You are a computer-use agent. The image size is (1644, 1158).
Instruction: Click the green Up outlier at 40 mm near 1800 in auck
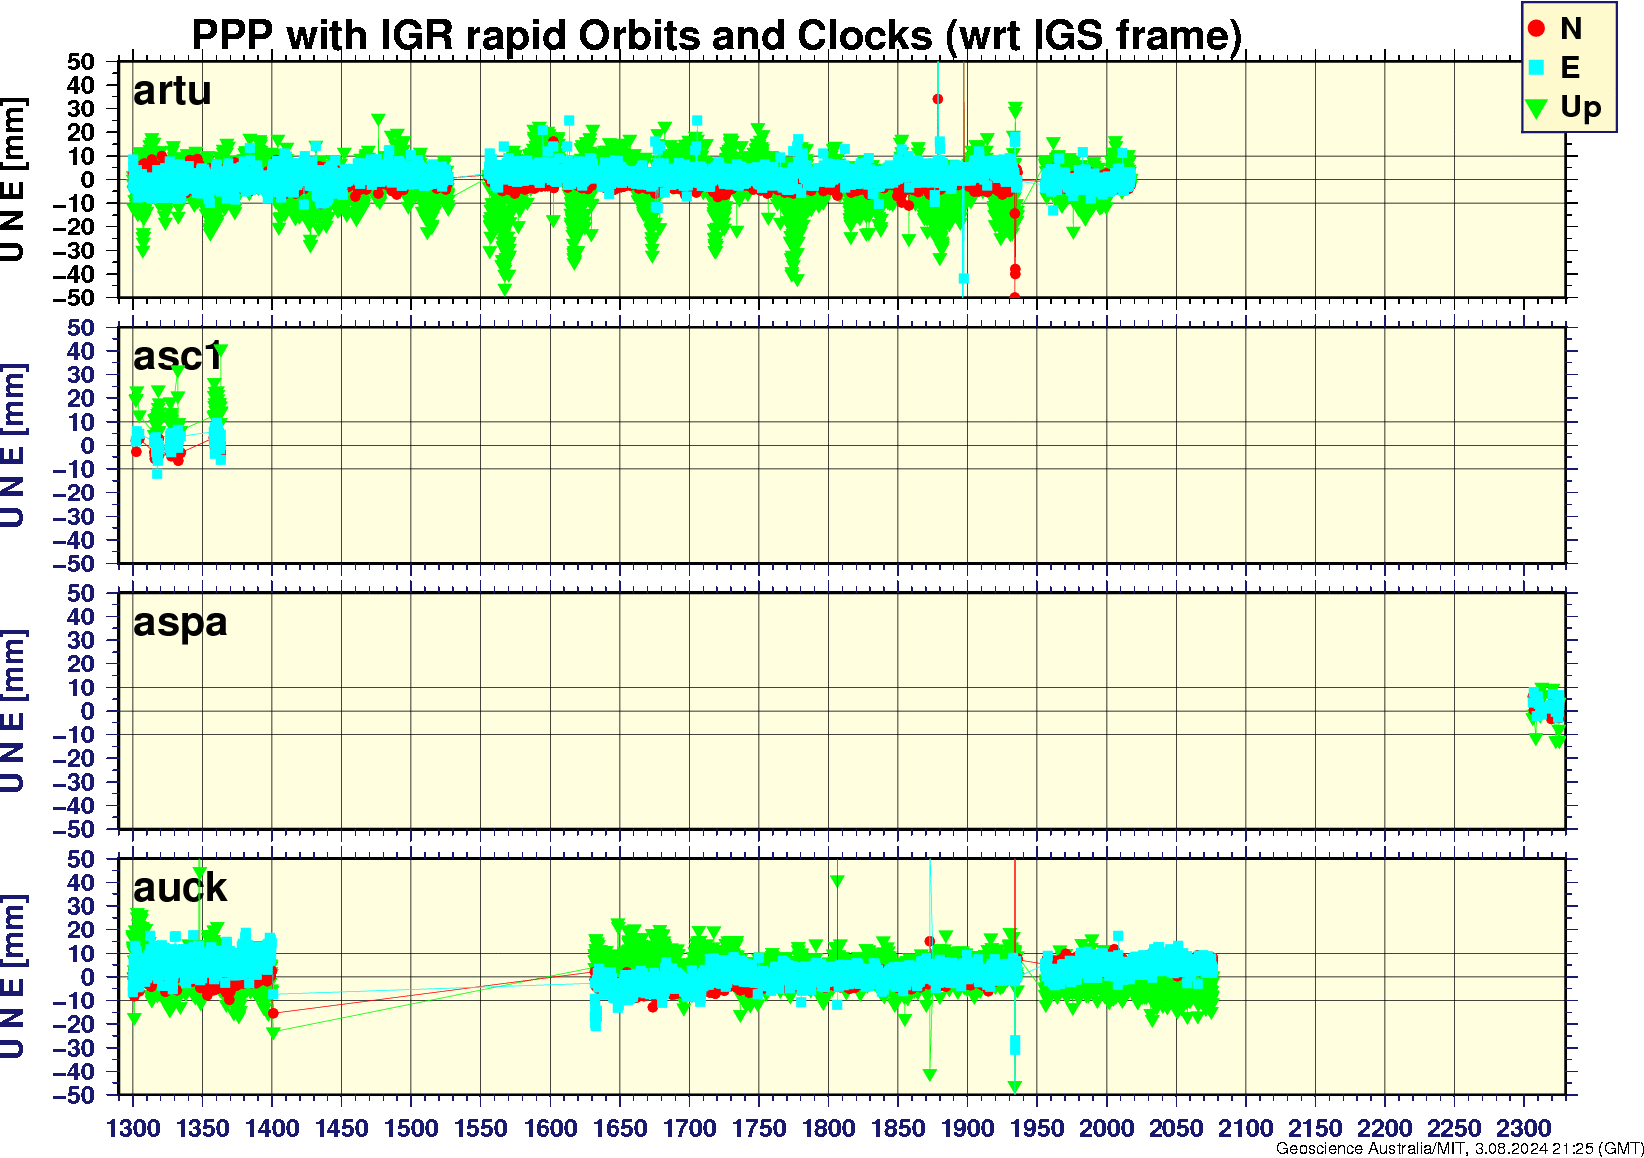pyautogui.click(x=837, y=882)
